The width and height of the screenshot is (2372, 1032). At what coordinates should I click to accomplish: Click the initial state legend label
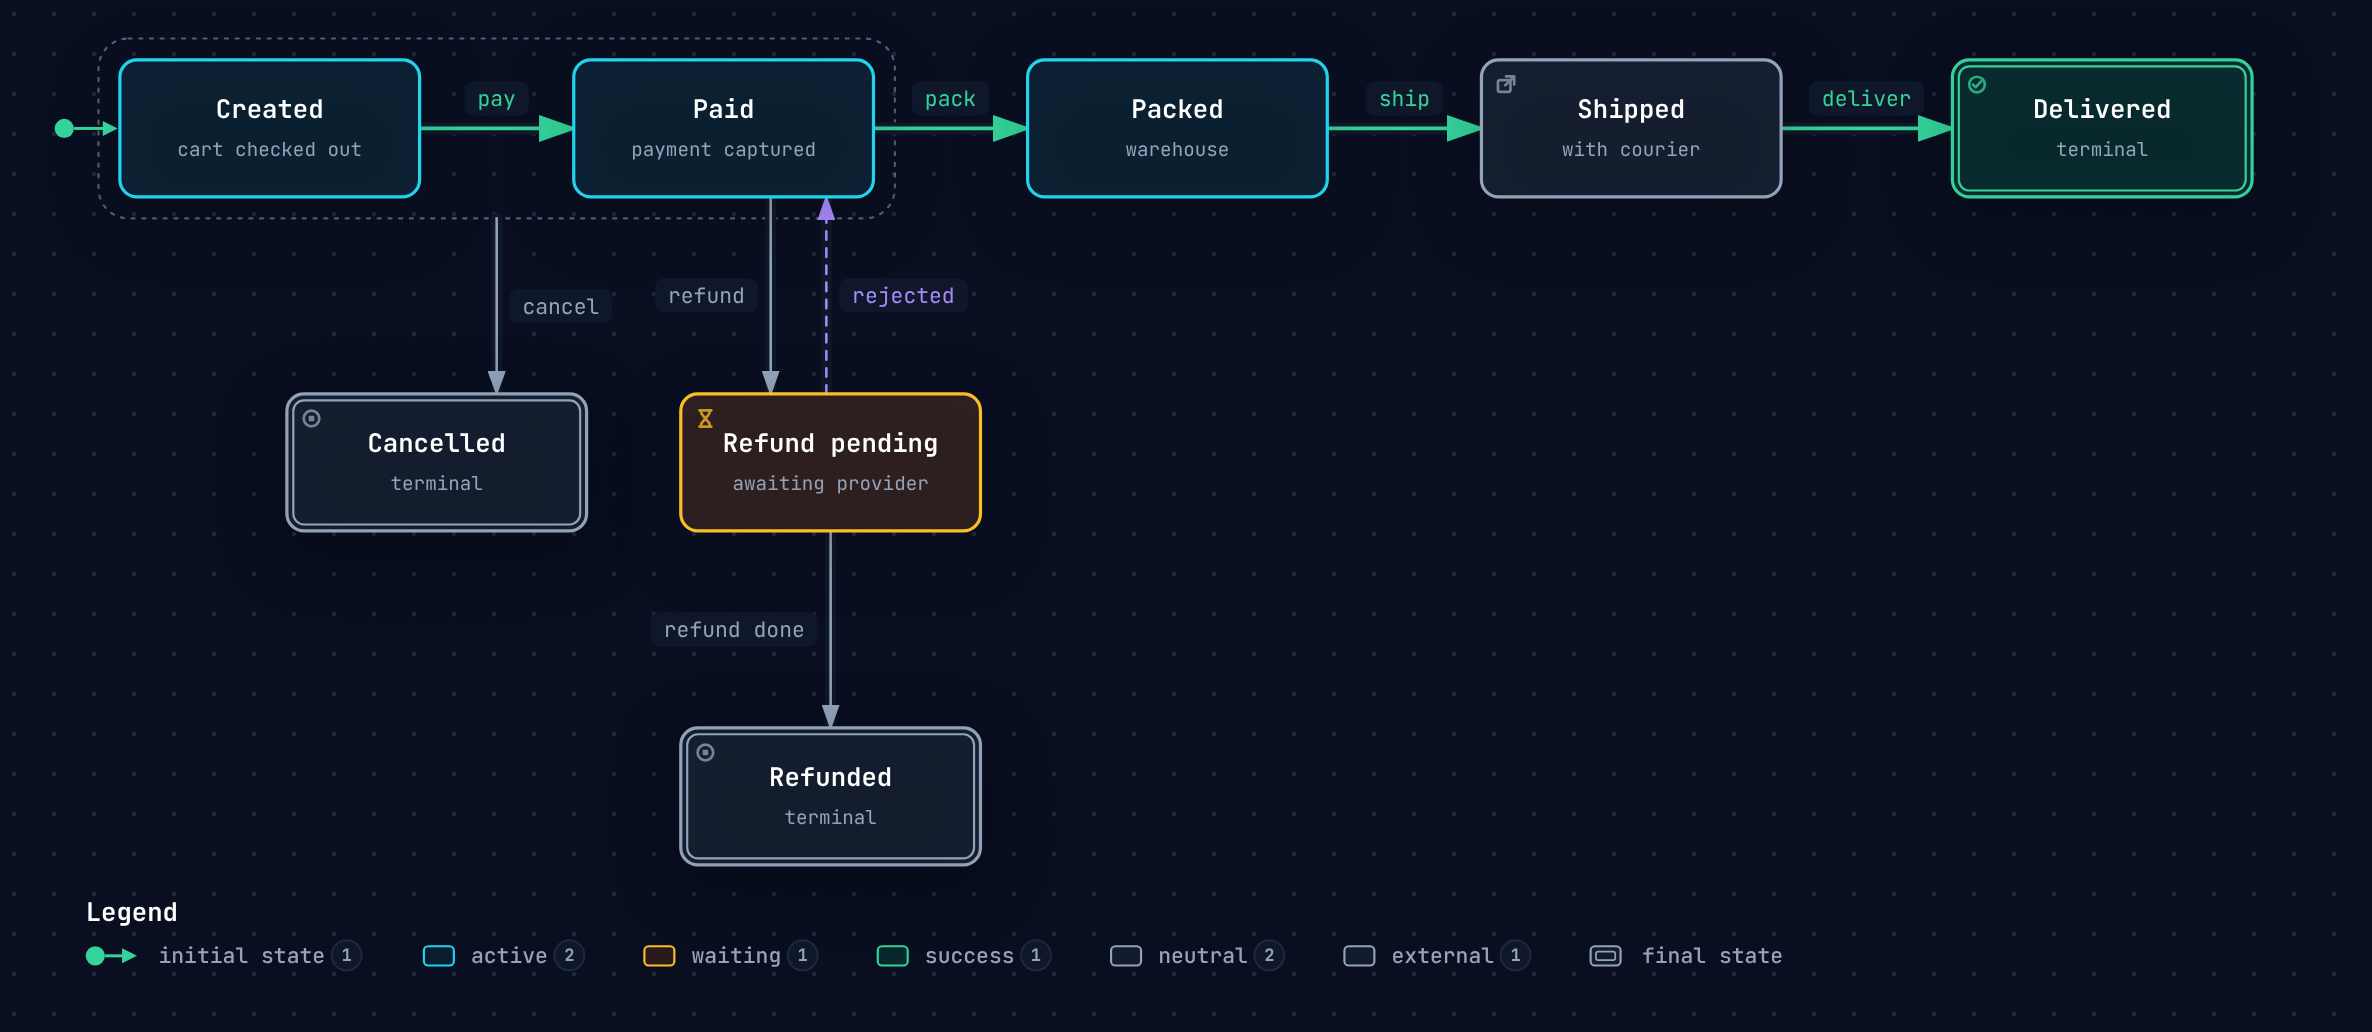click(x=241, y=956)
